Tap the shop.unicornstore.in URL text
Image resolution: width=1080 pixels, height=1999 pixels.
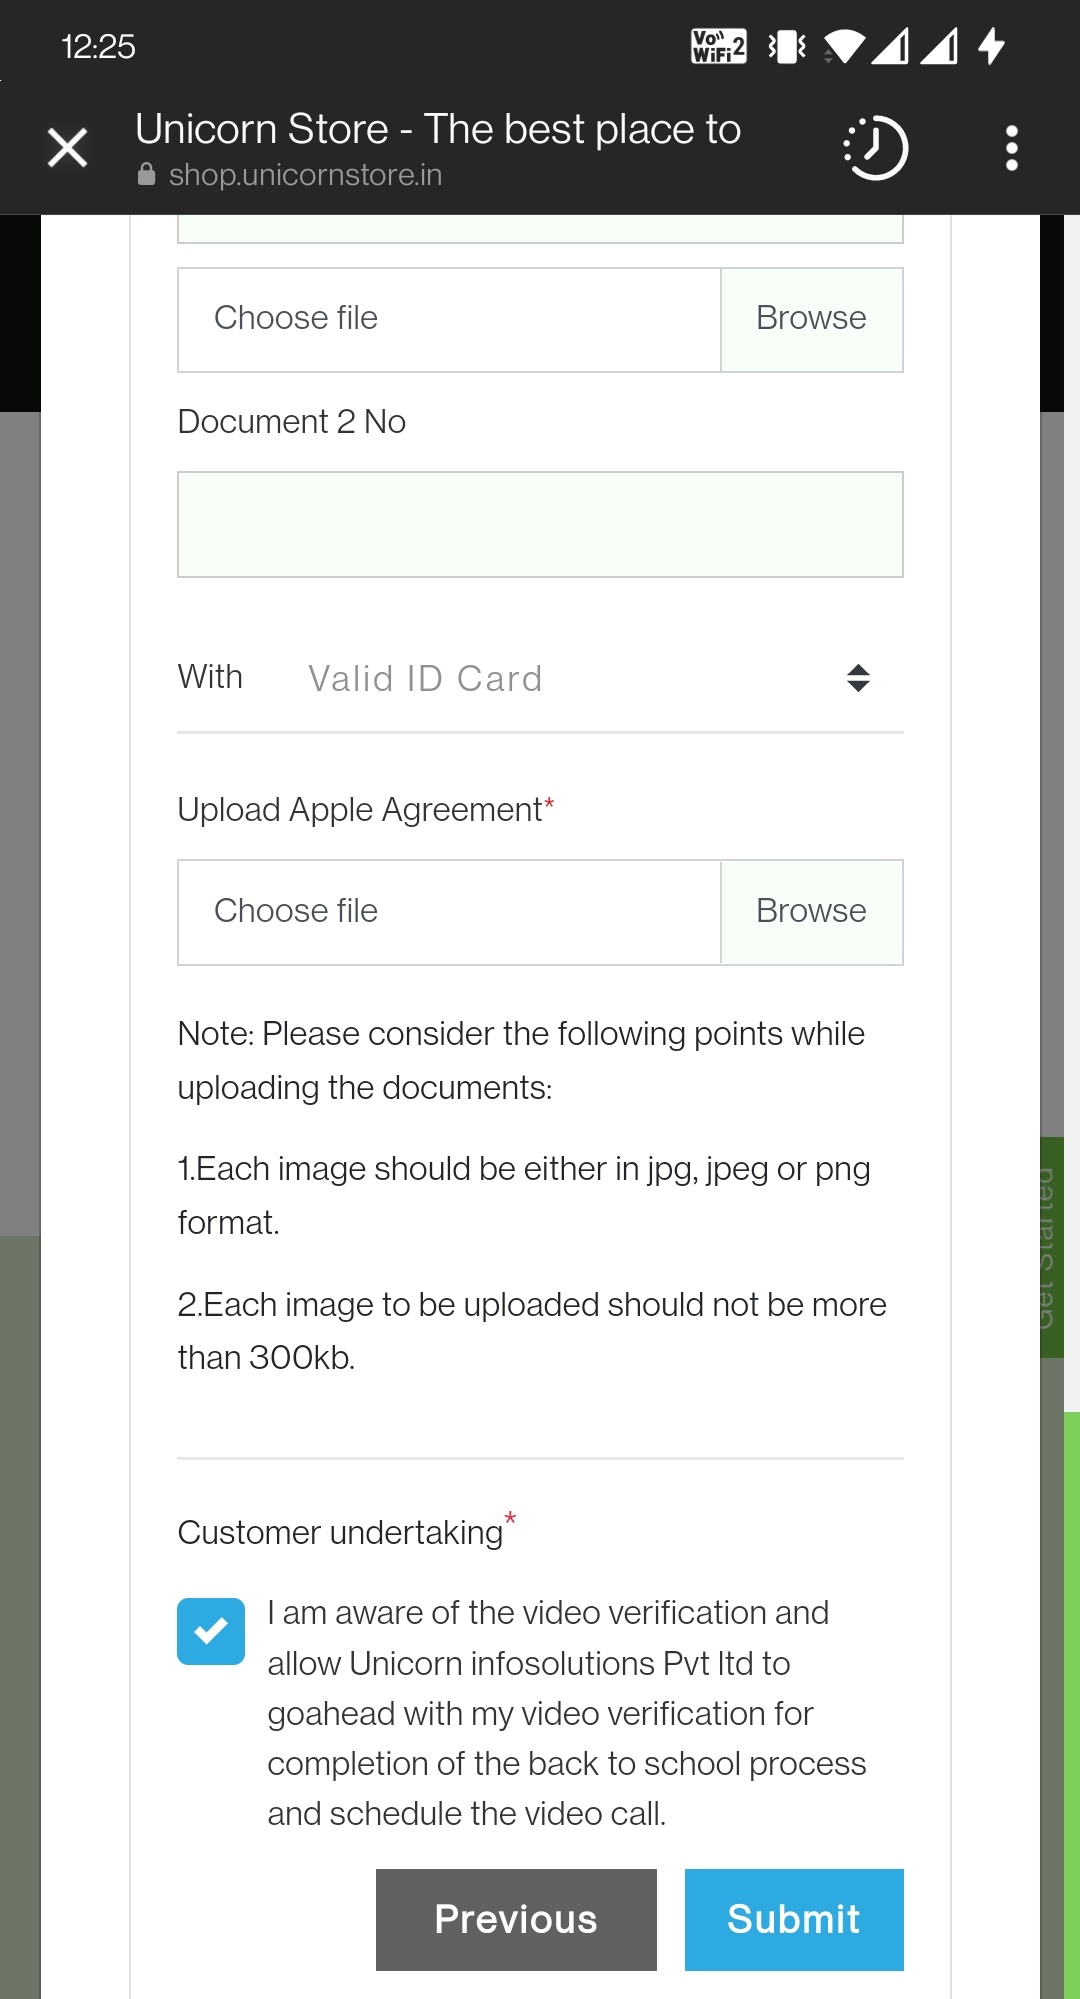click(x=305, y=175)
